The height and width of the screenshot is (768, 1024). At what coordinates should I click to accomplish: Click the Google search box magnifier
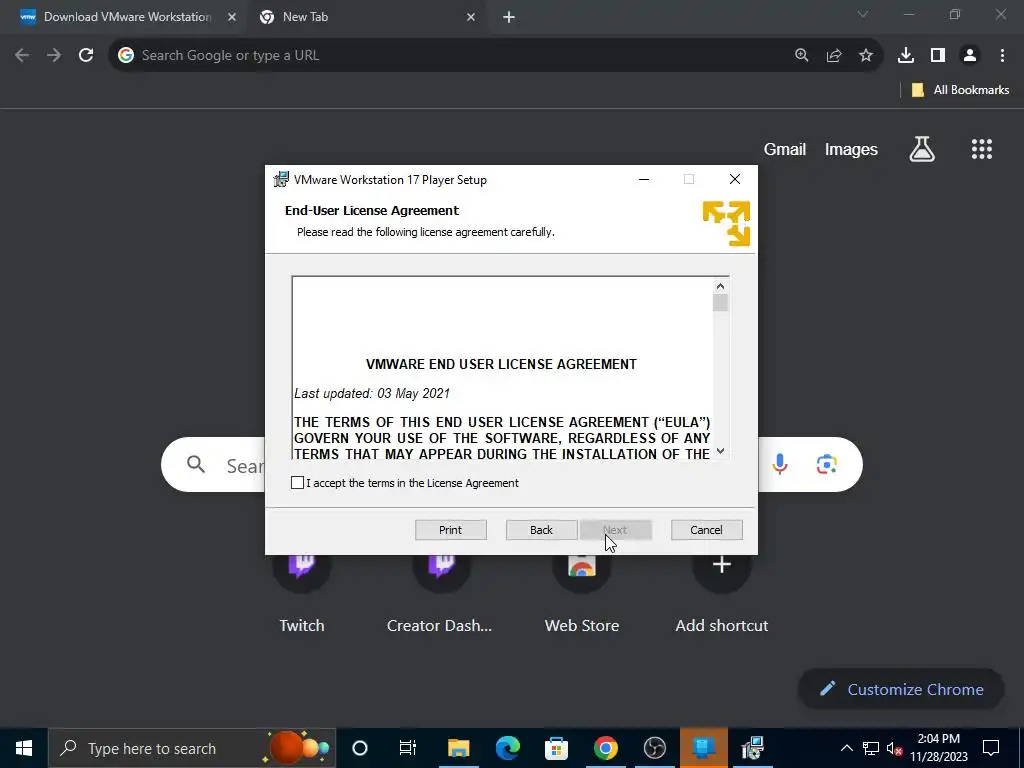(x=196, y=464)
